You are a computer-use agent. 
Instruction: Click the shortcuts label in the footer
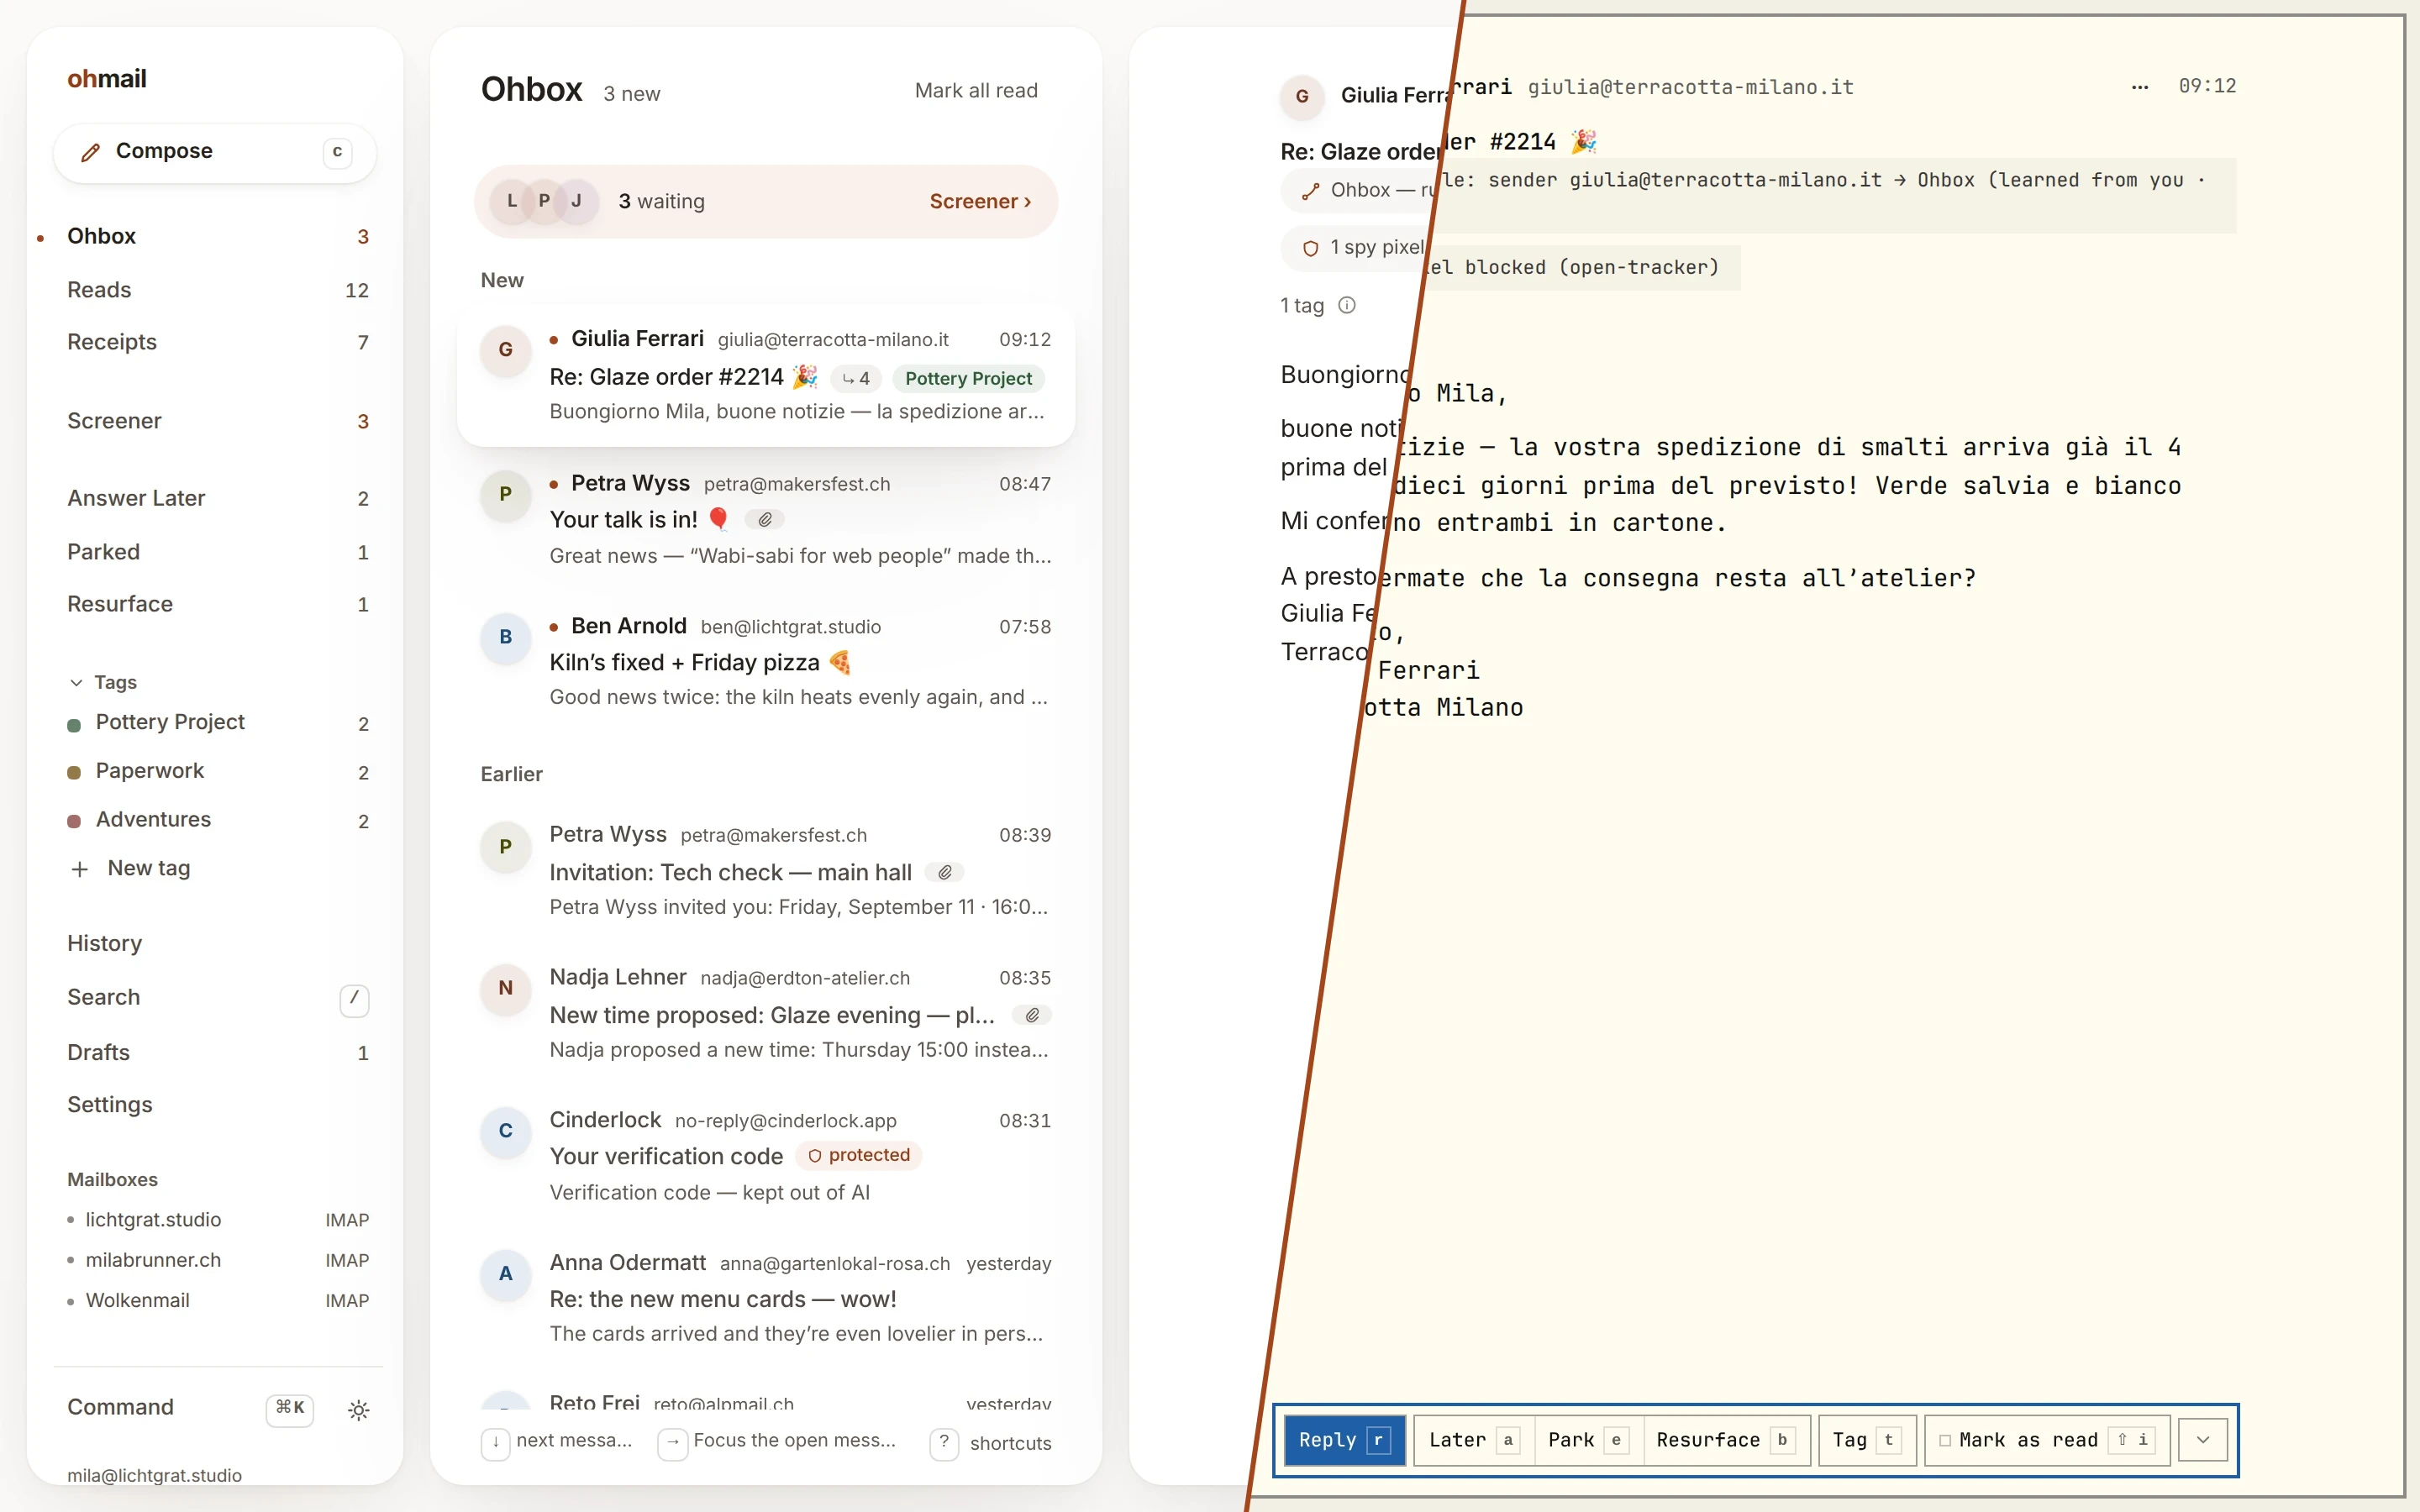tap(1010, 1443)
